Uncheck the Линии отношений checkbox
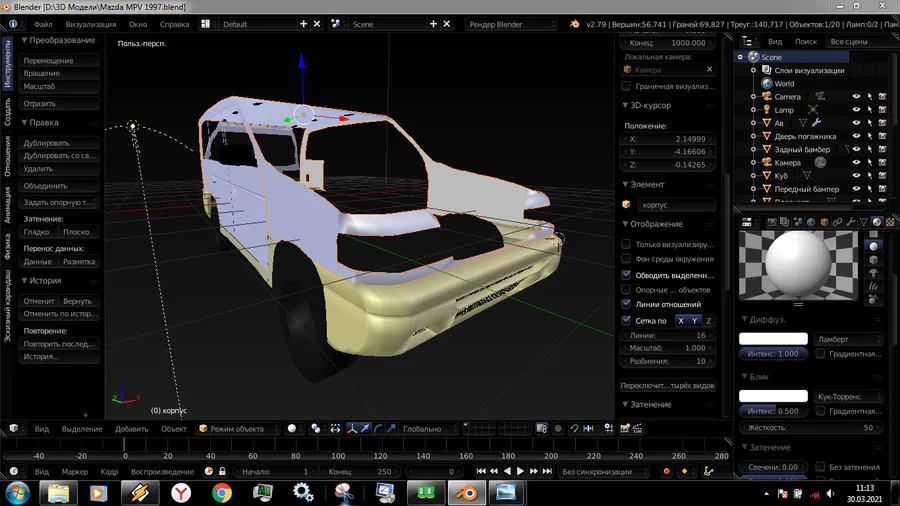Screen dimensions: 900x506 tap(626, 304)
